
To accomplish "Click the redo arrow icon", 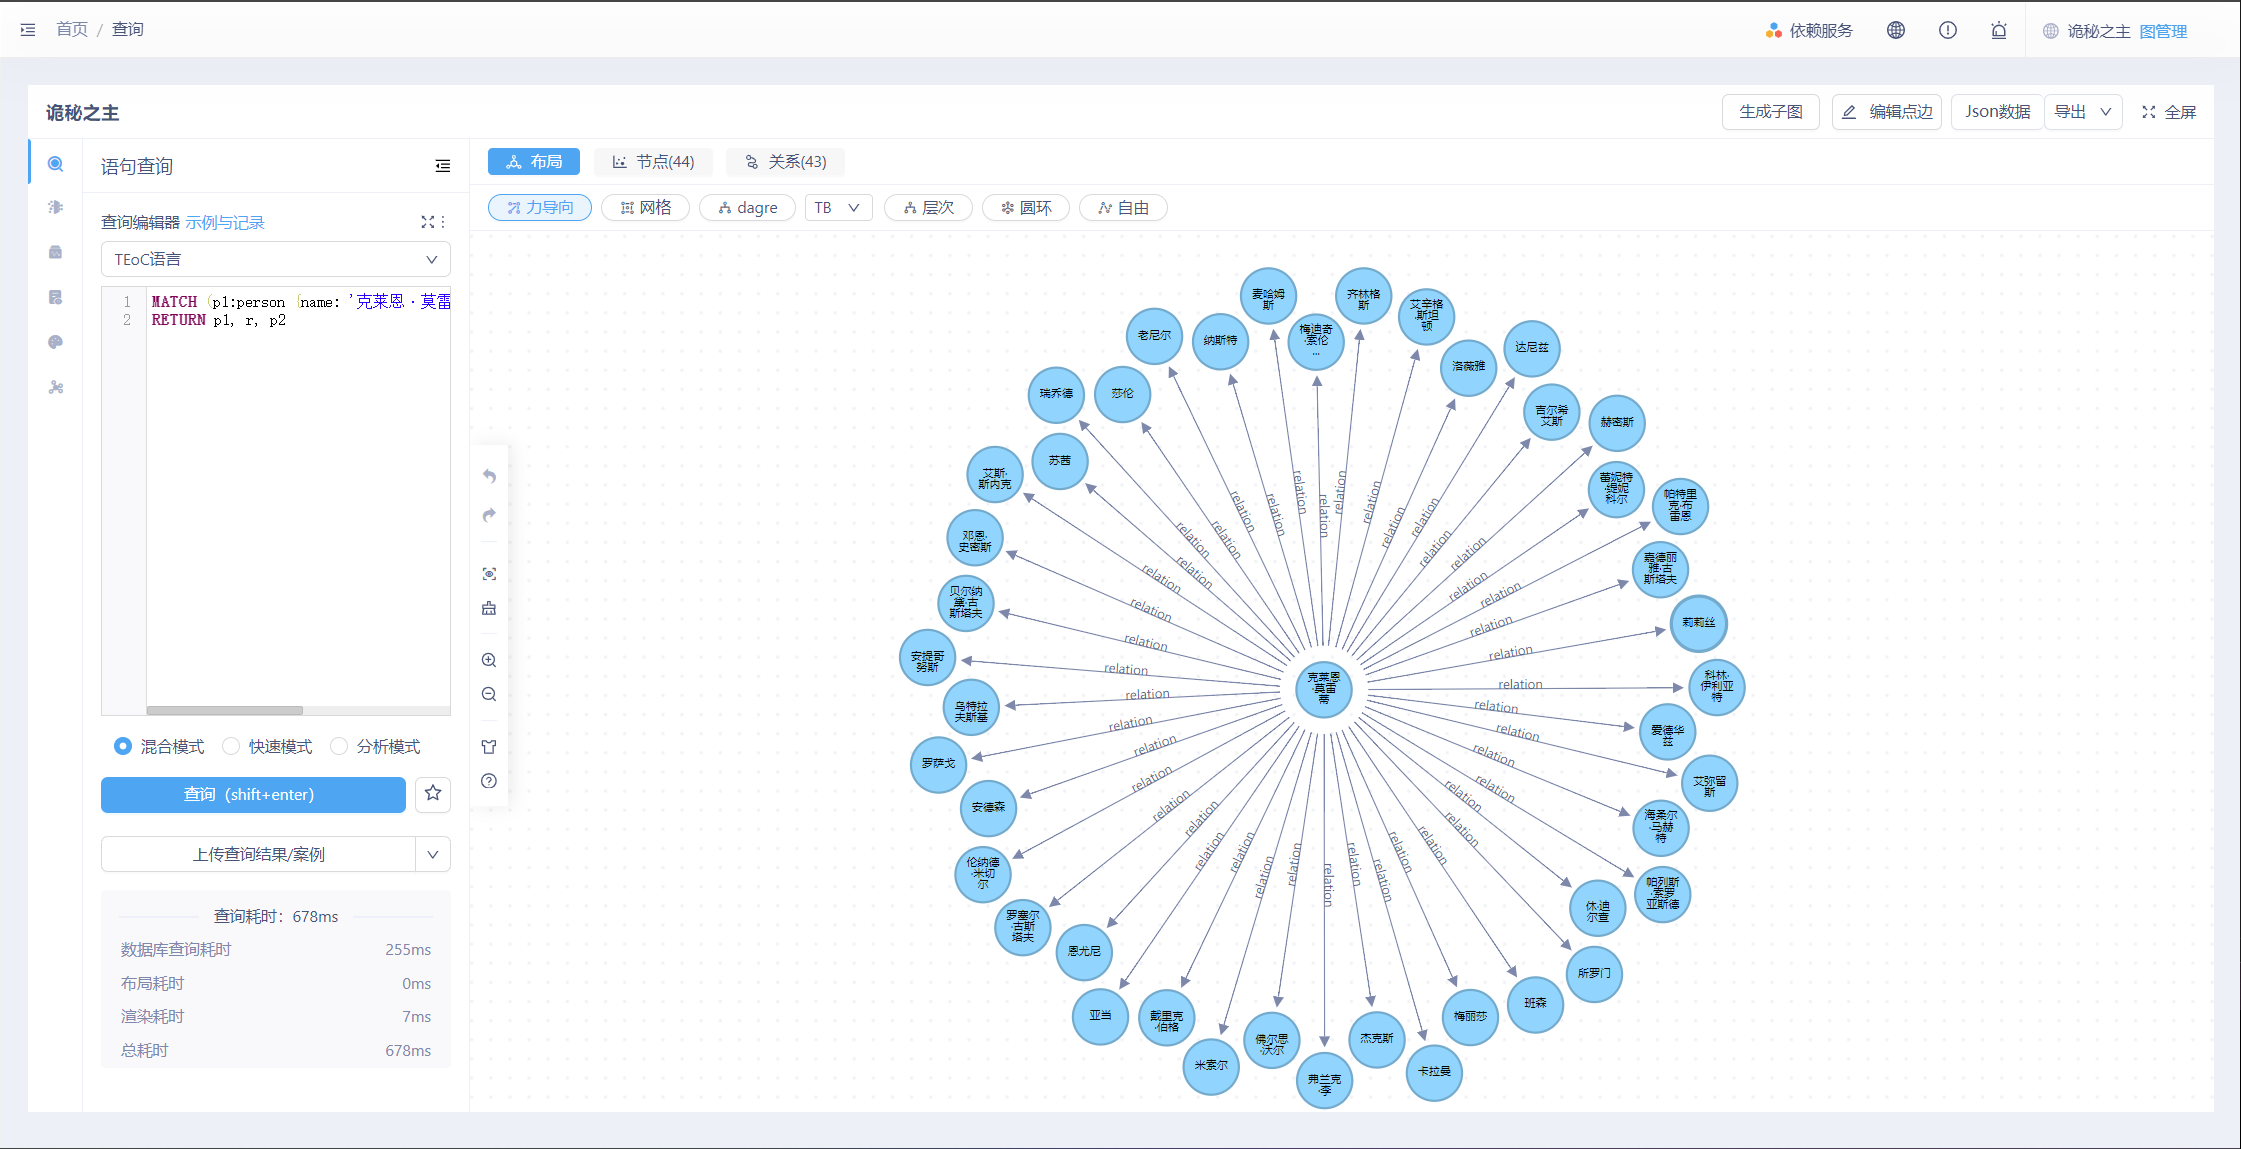I will (x=489, y=515).
